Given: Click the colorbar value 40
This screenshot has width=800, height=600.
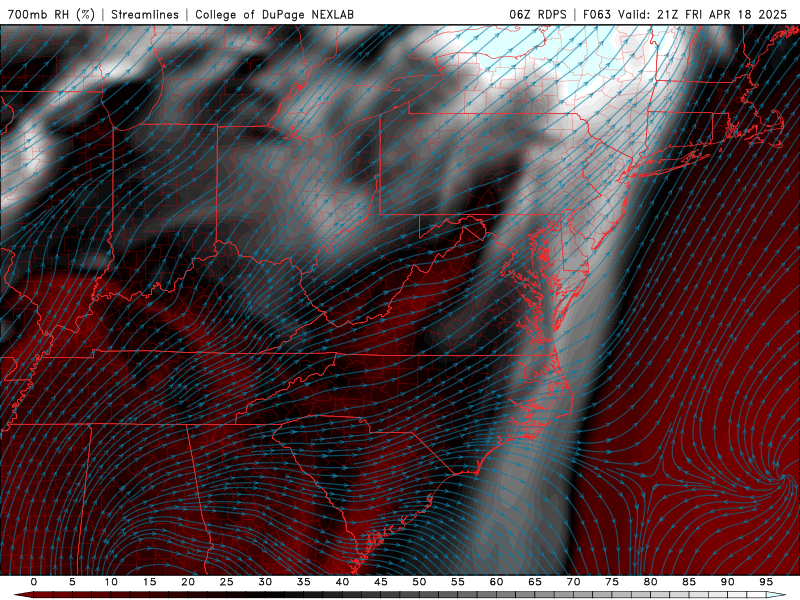Looking at the screenshot, I should click(x=342, y=582).
